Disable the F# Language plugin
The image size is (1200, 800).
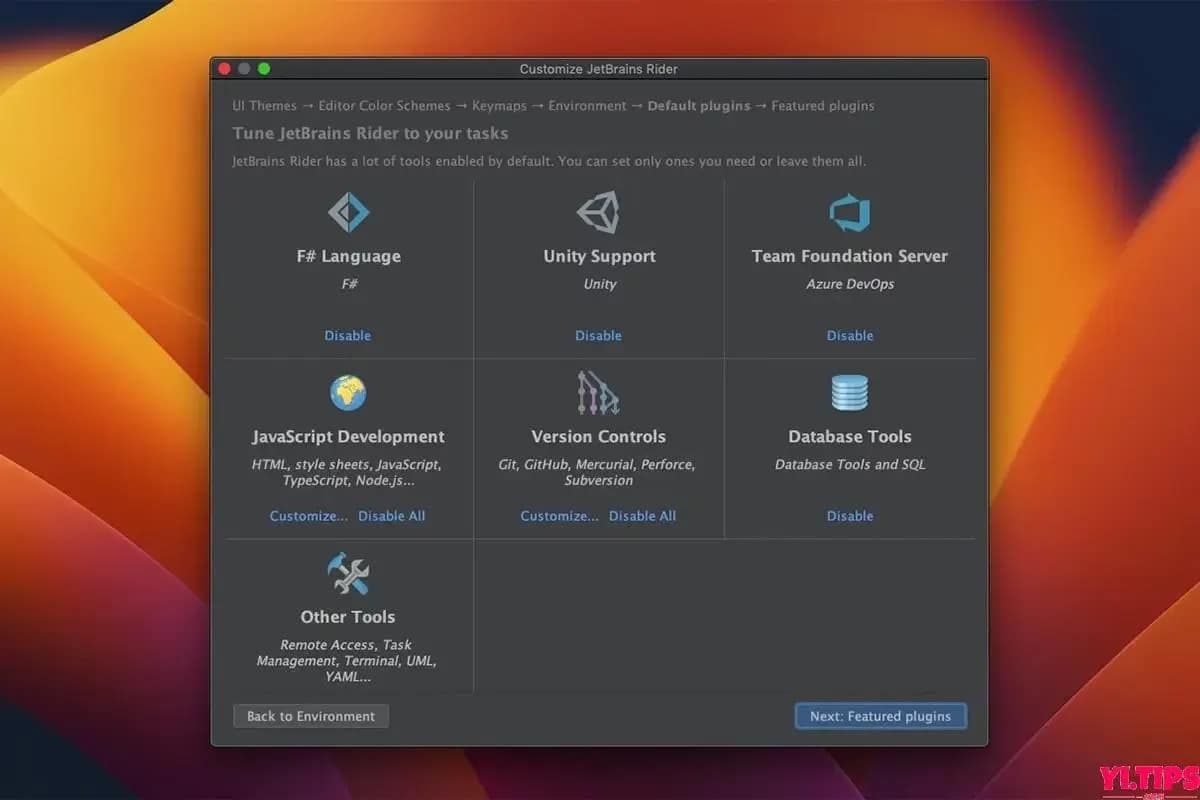coord(348,335)
